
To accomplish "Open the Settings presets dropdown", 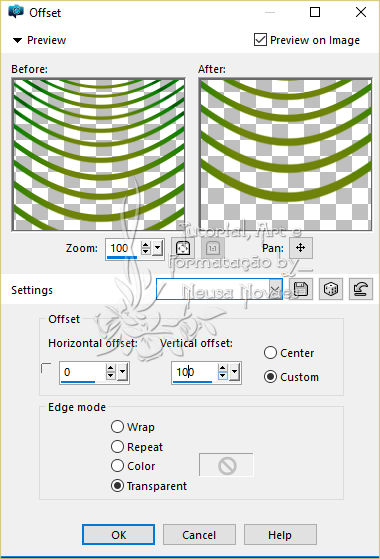I will [274, 289].
